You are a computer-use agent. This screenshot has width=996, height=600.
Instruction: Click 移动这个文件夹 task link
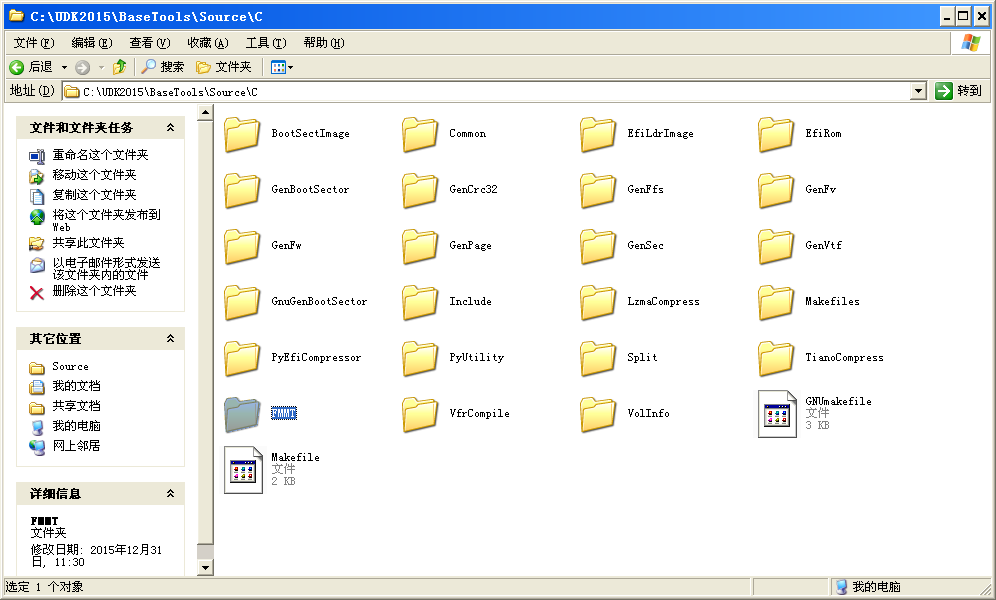94,175
